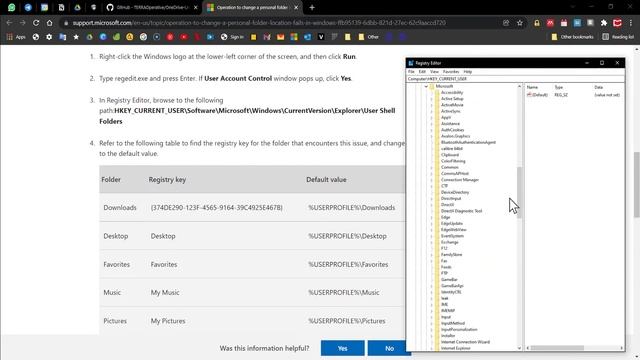Select the Microsoft key folder
The width and height of the screenshot is (640, 360).
[x=444, y=87]
